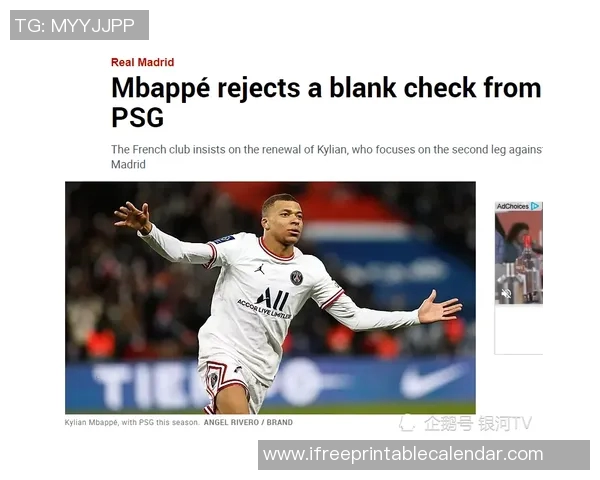Click the 企鹅号 银河TV watermark text

[x=478, y=423]
